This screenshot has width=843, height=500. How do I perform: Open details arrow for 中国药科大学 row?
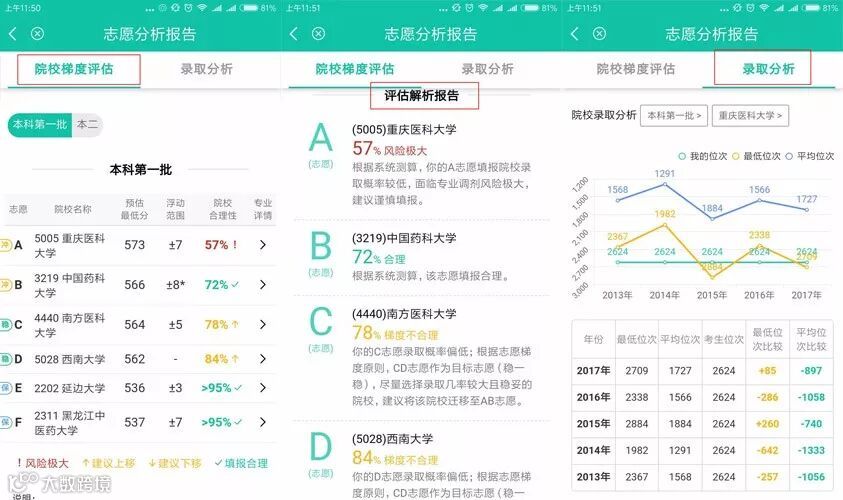[x=262, y=284]
